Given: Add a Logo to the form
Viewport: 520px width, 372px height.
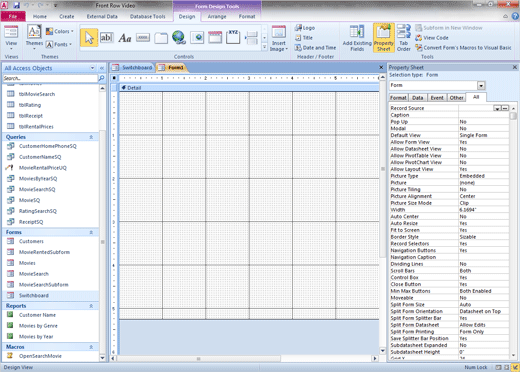Looking at the screenshot, I should coord(305,28).
